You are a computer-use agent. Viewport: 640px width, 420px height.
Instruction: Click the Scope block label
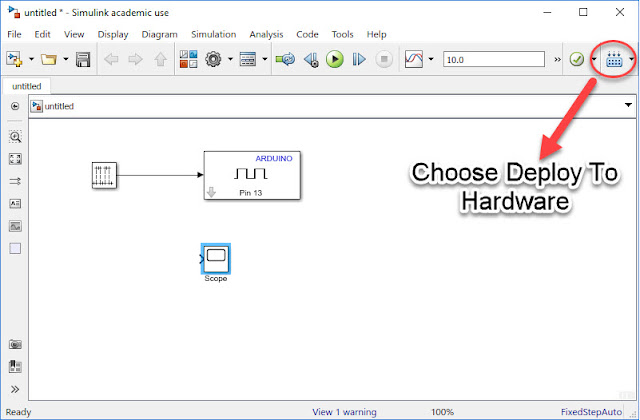216,278
